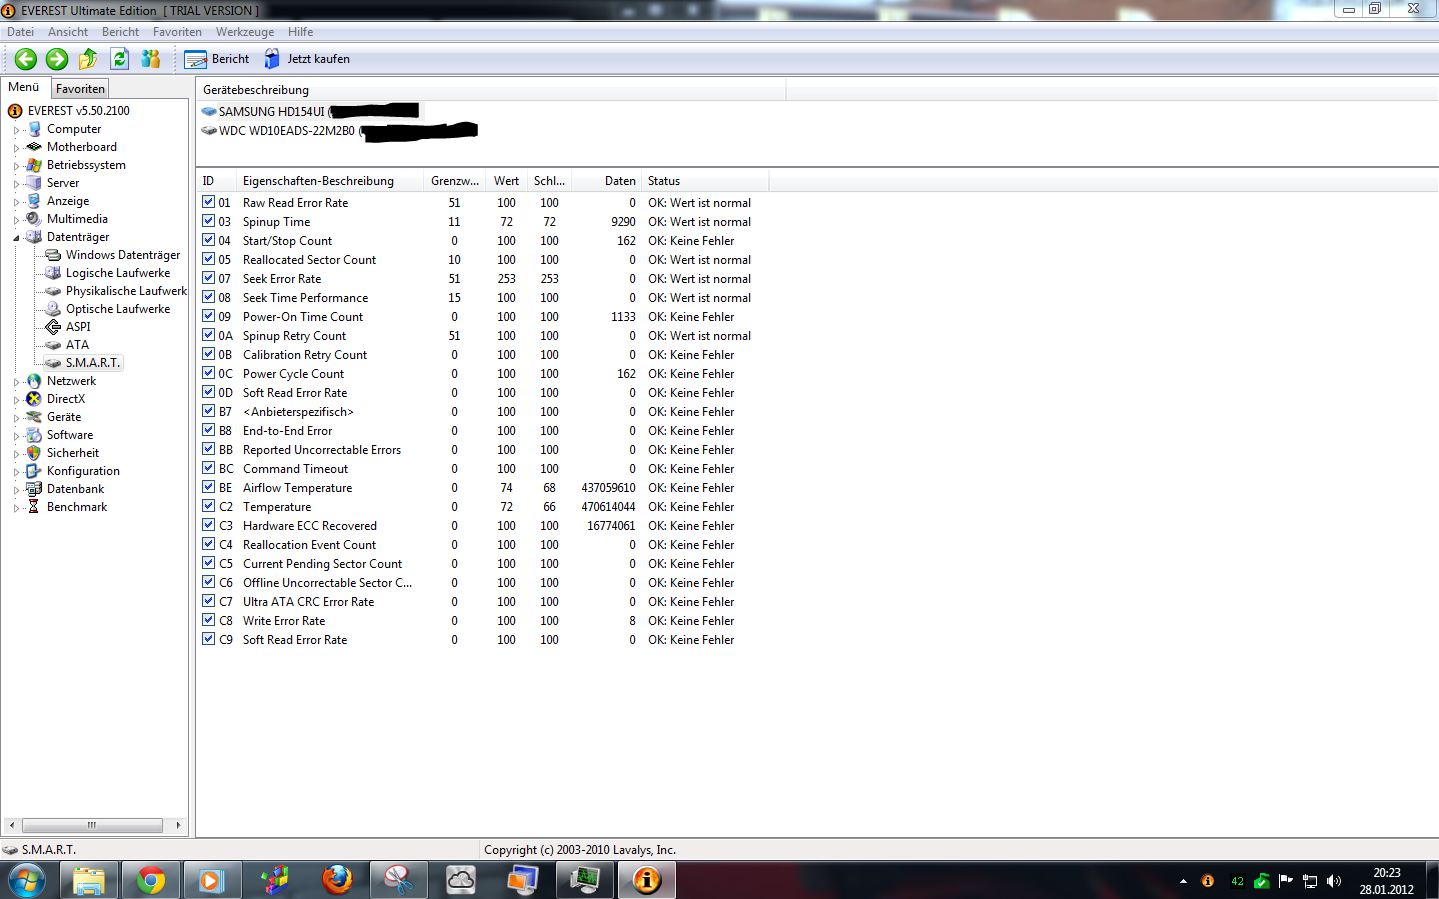Click the Eigenschaften-Beschreibung column header

pos(330,181)
